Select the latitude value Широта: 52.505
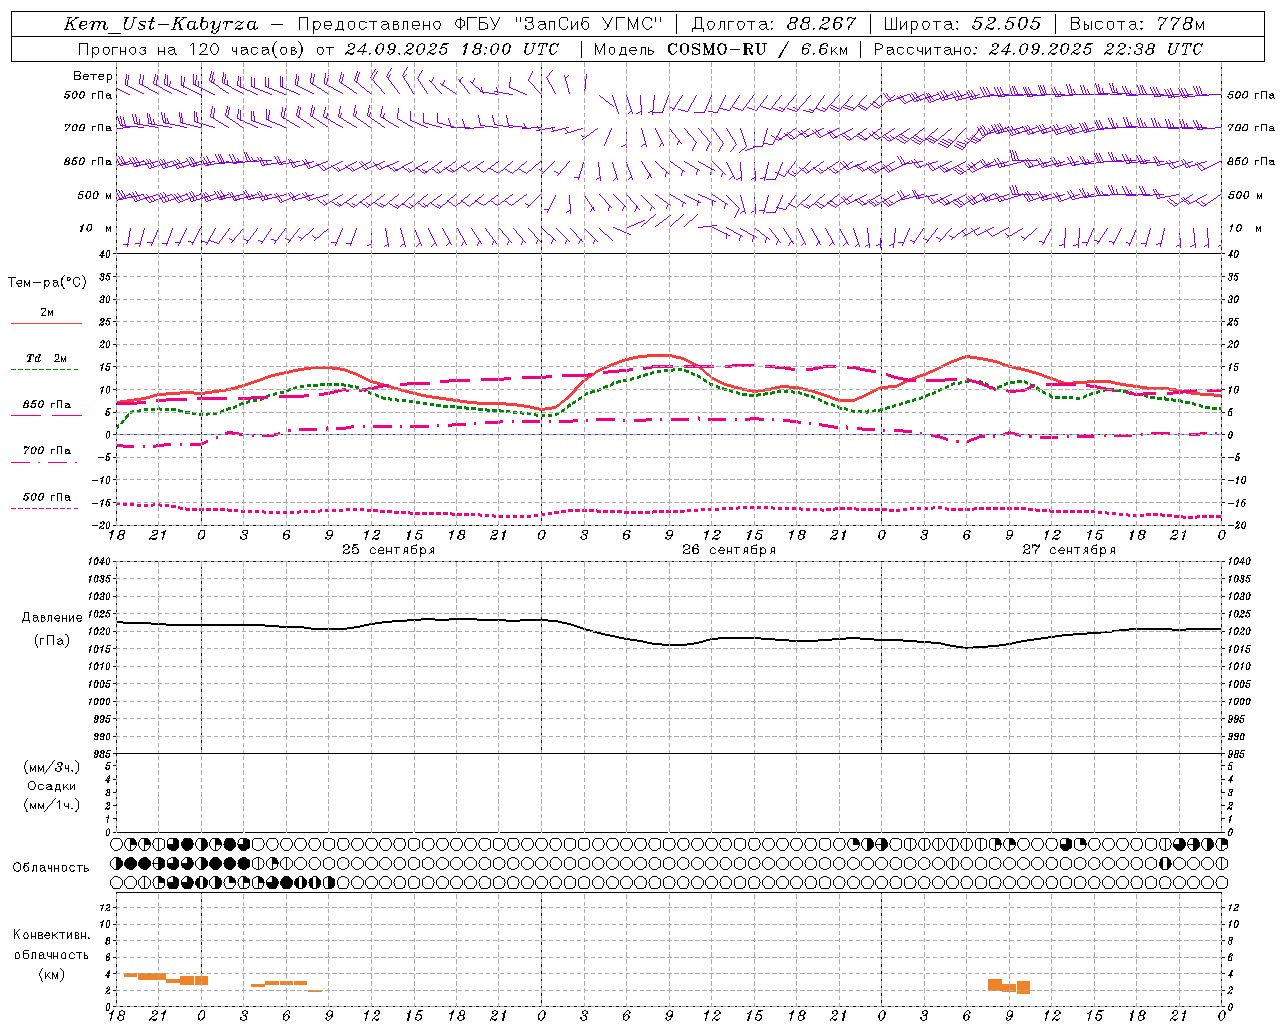 (x=962, y=24)
